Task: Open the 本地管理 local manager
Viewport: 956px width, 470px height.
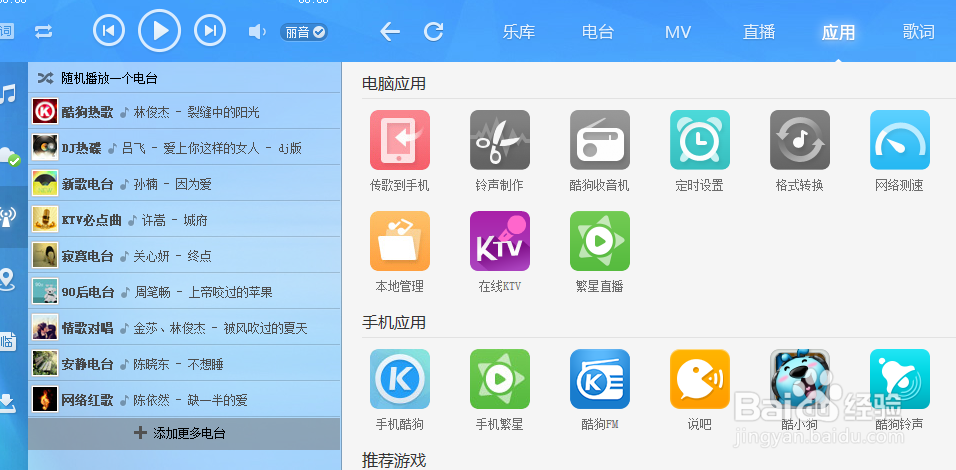Action: click(399, 241)
